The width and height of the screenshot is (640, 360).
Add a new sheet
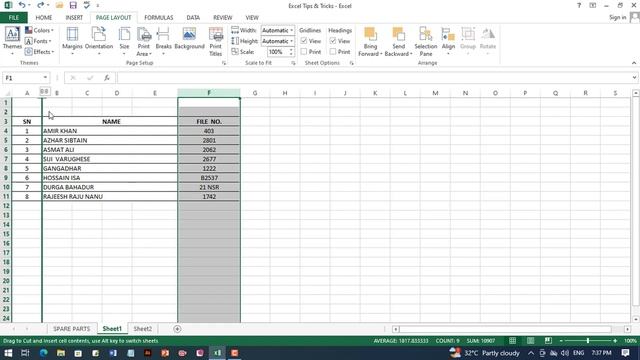[177, 329]
